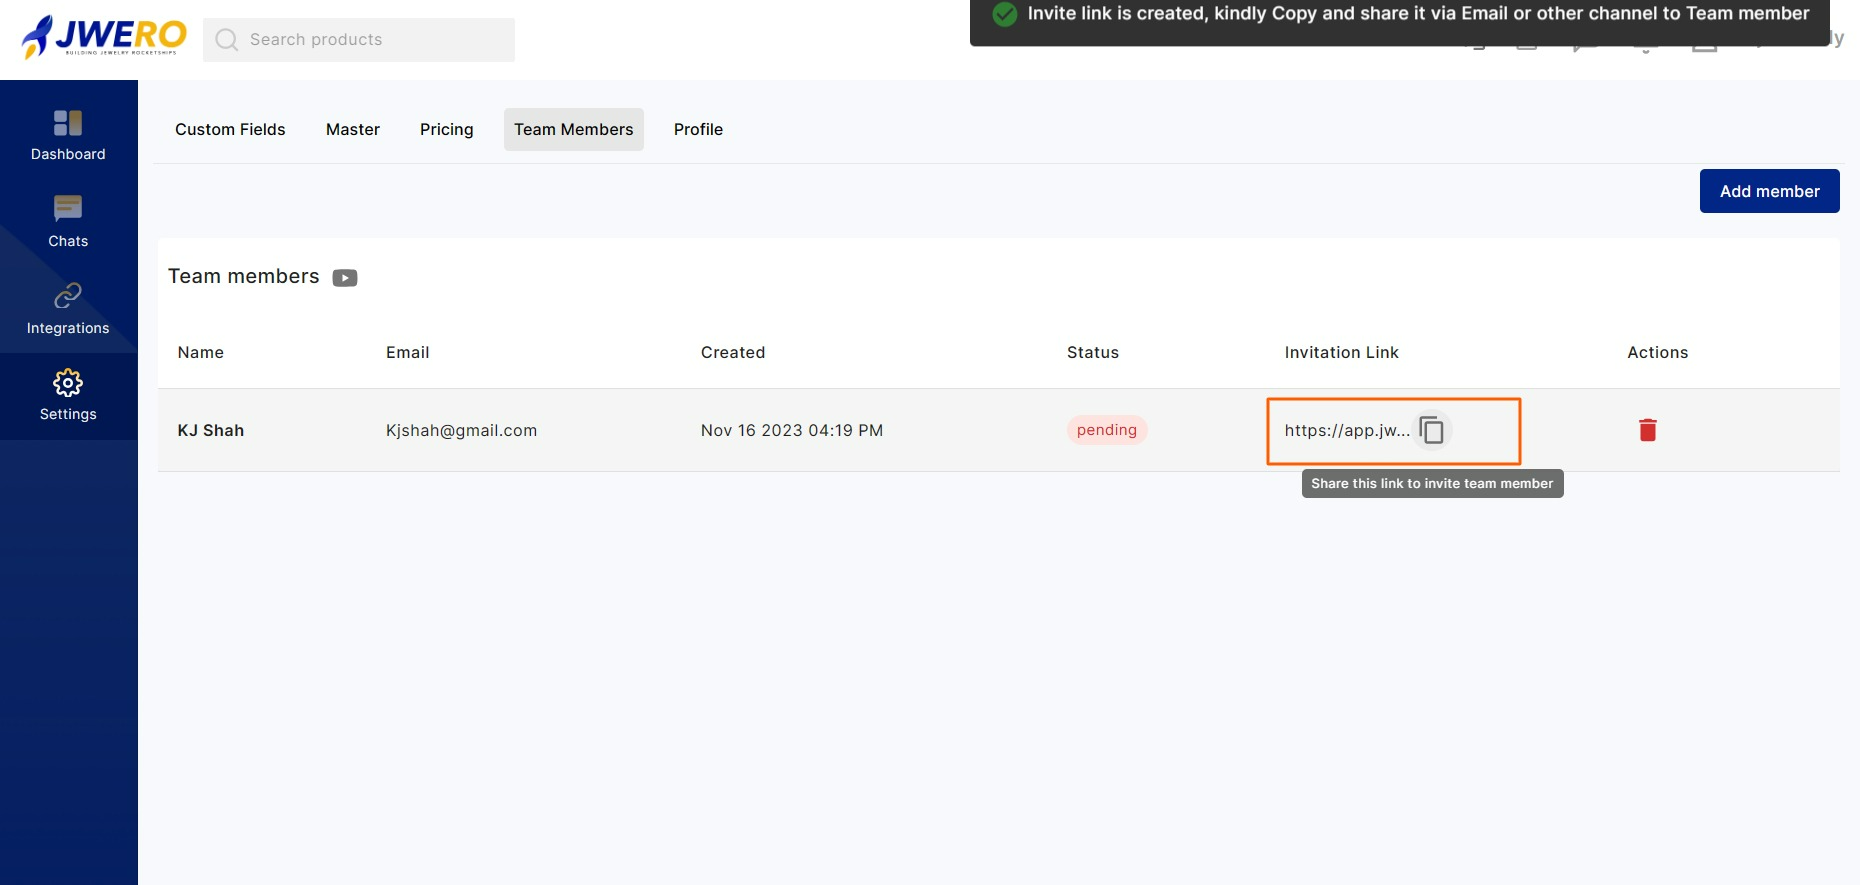The width and height of the screenshot is (1860, 885).
Task: Copy KJ Shah's invitation link
Action: pos(1432,430)
